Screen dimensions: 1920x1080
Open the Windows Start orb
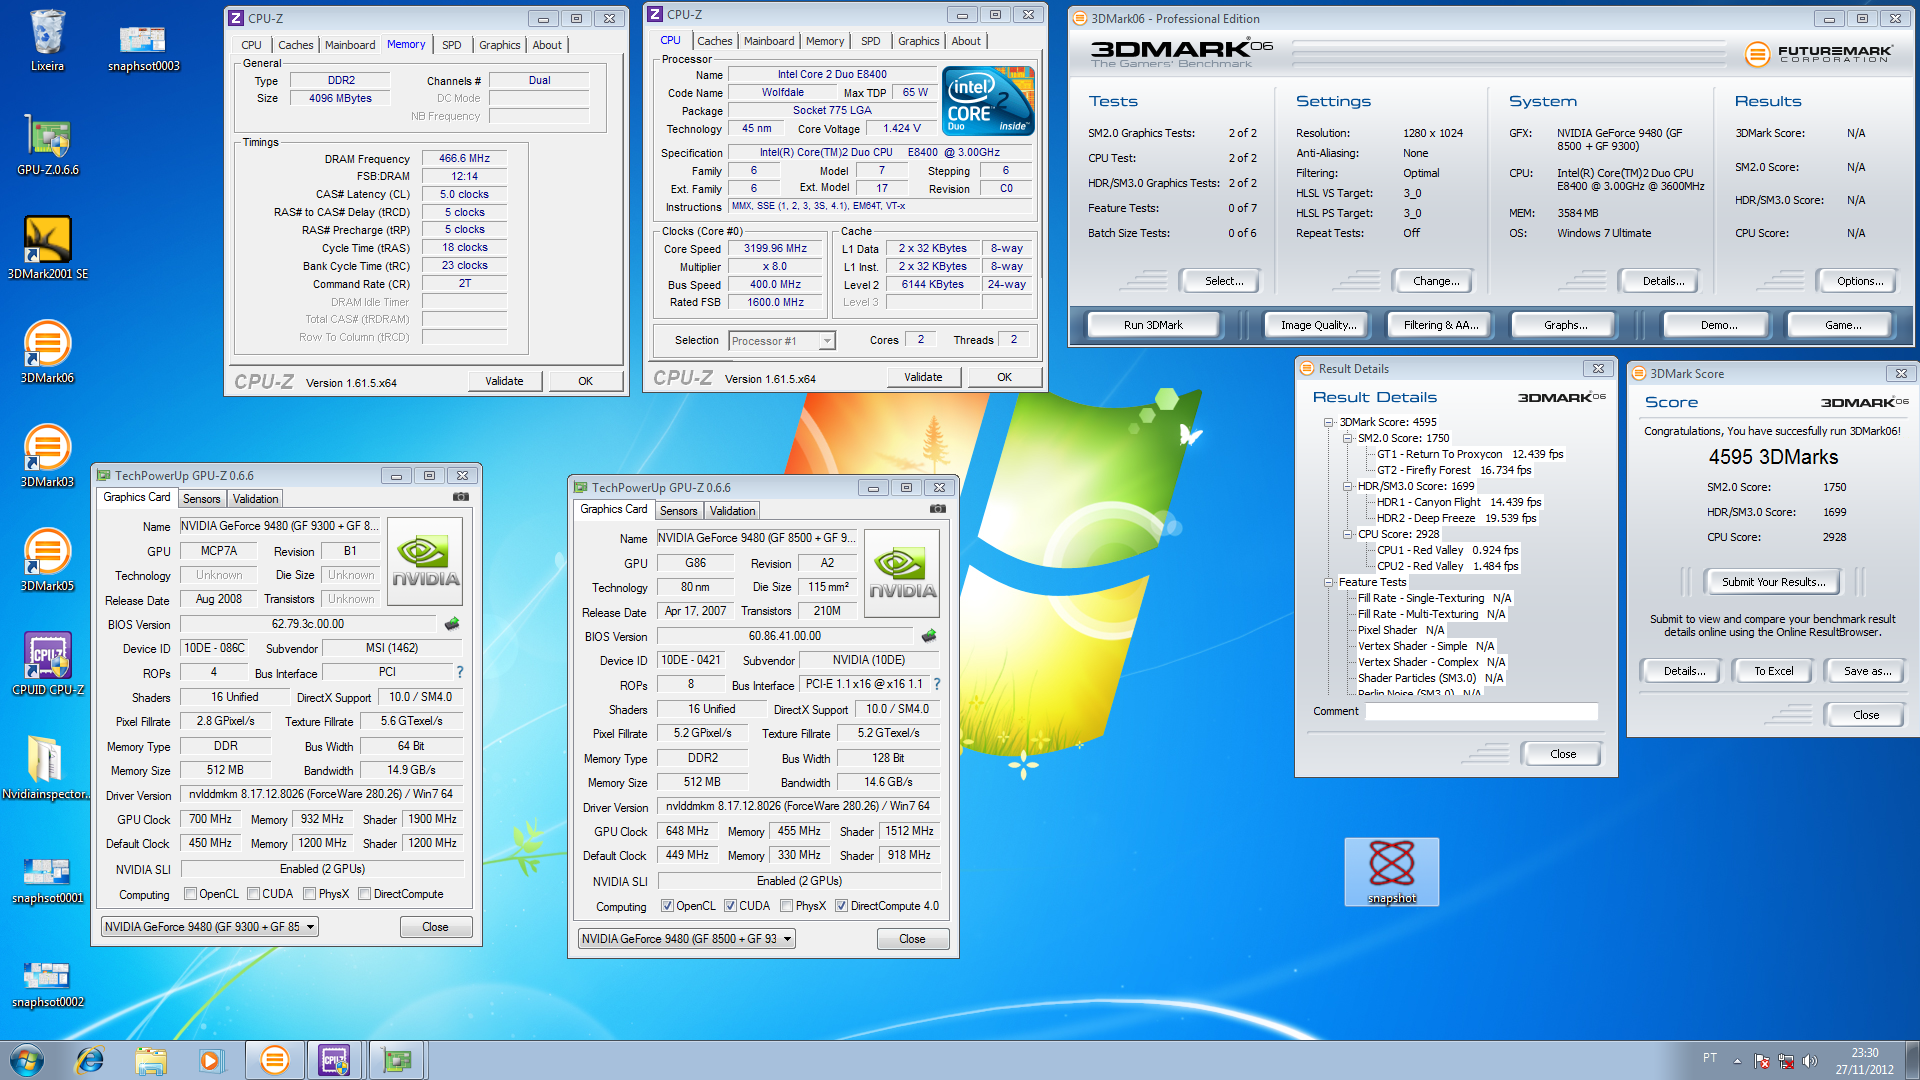[x=27, y=1060]
